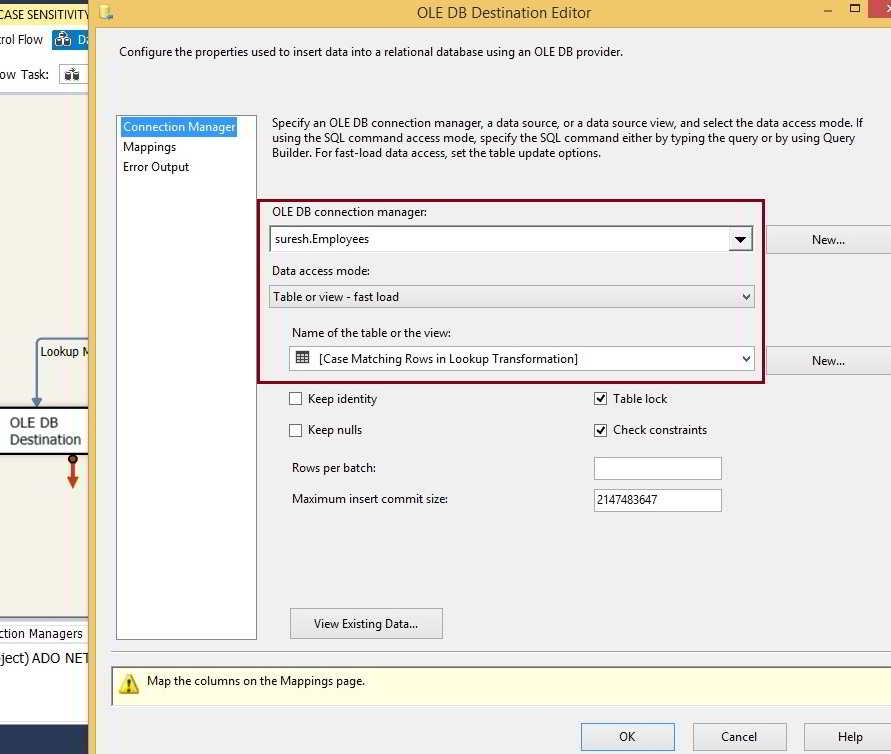Click the yellow warning icon in the message bar
The width and height of the screenshot is (891, 754).
pyautogui.click(x=130, y=684)
